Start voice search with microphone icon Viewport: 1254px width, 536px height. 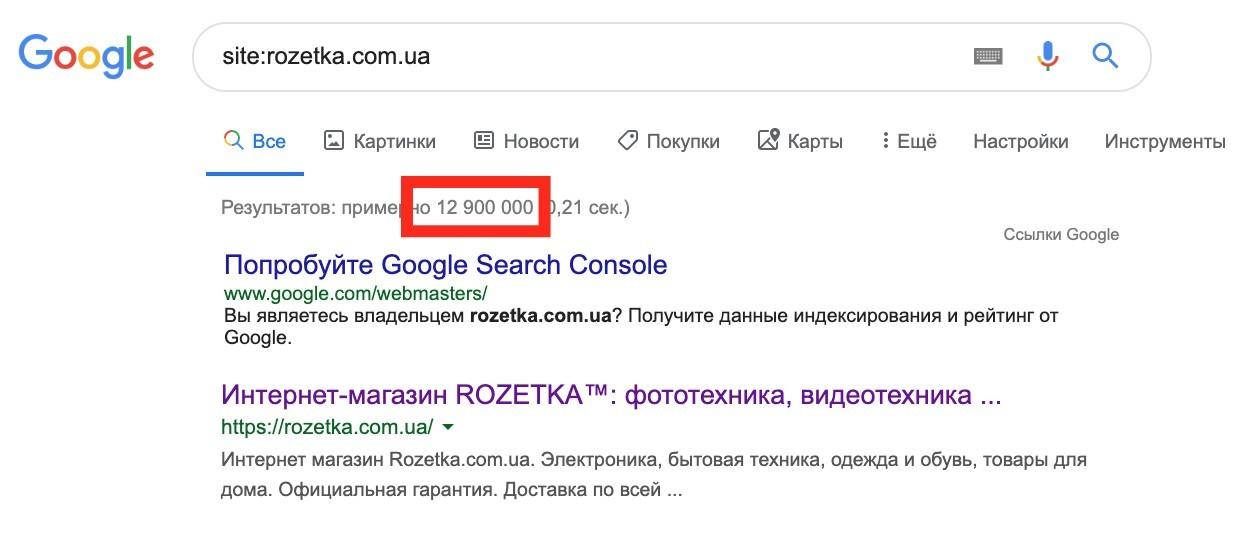[x=1047, y=56]
